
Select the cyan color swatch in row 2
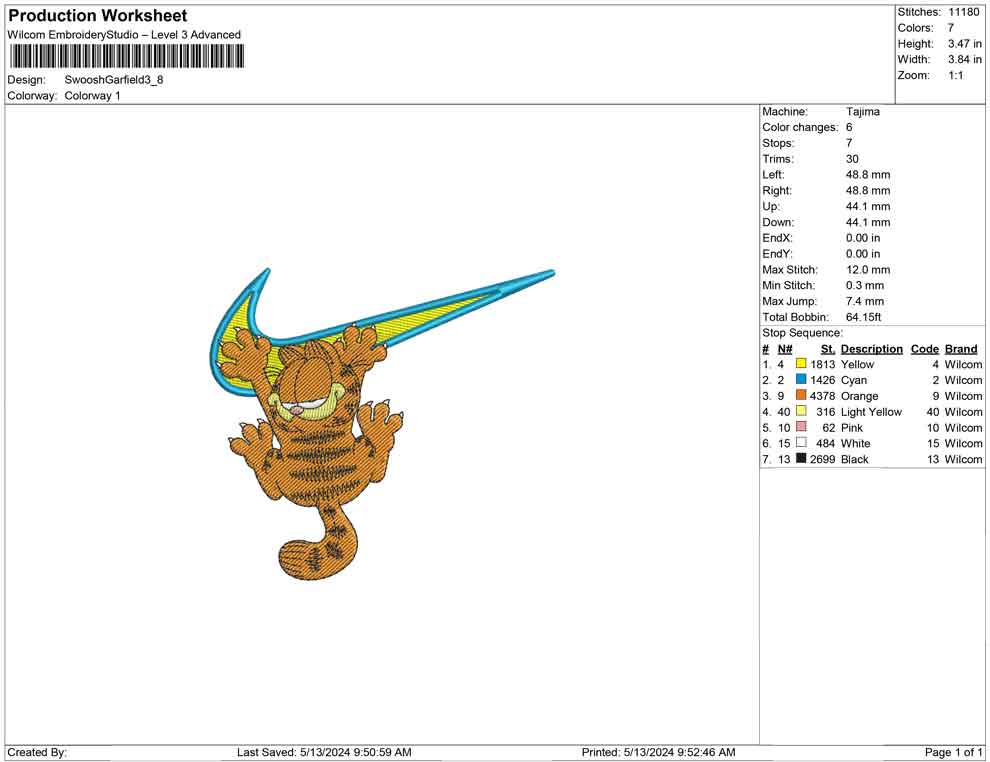click(x=801, y=381)
